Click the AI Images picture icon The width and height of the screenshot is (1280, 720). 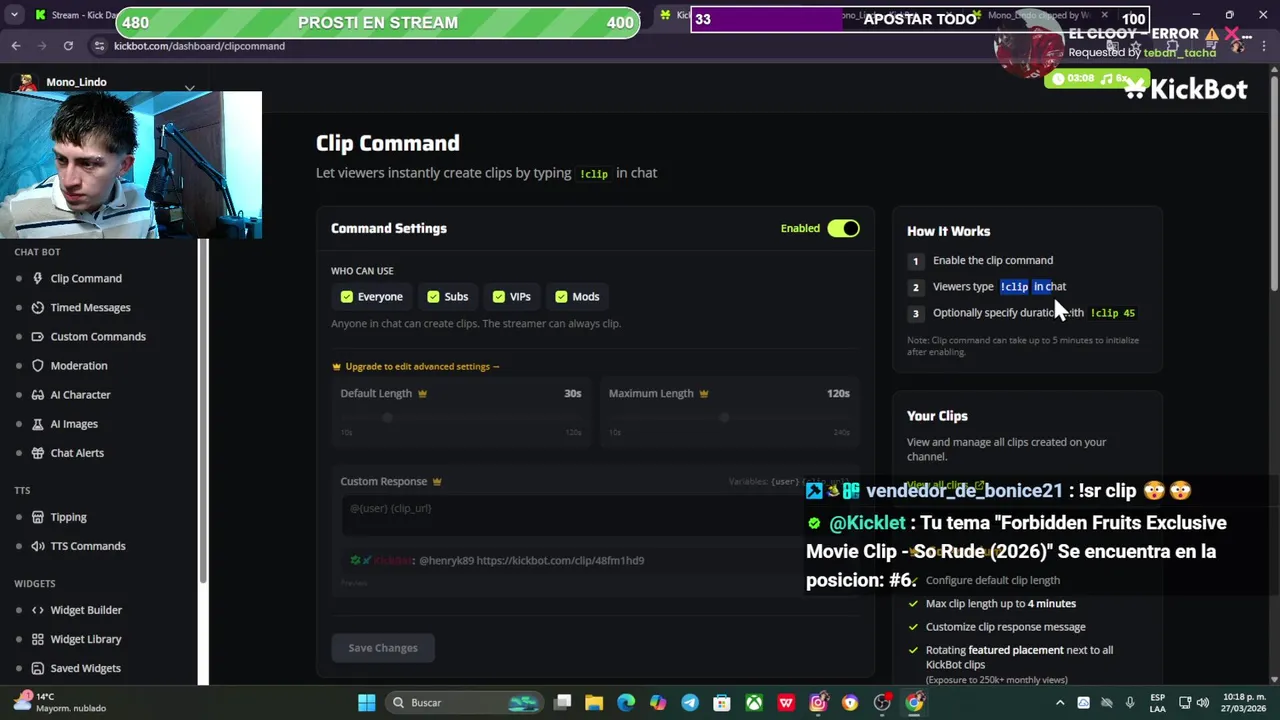[x=38, y=423]
